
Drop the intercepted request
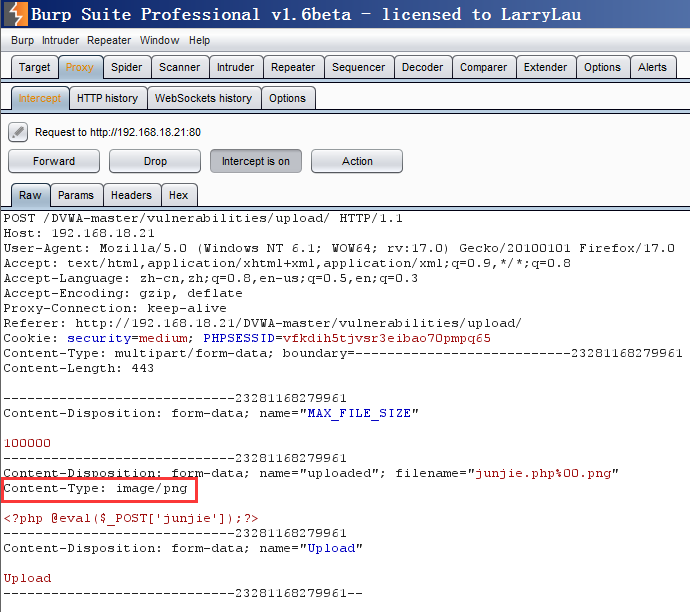(155, 161)
